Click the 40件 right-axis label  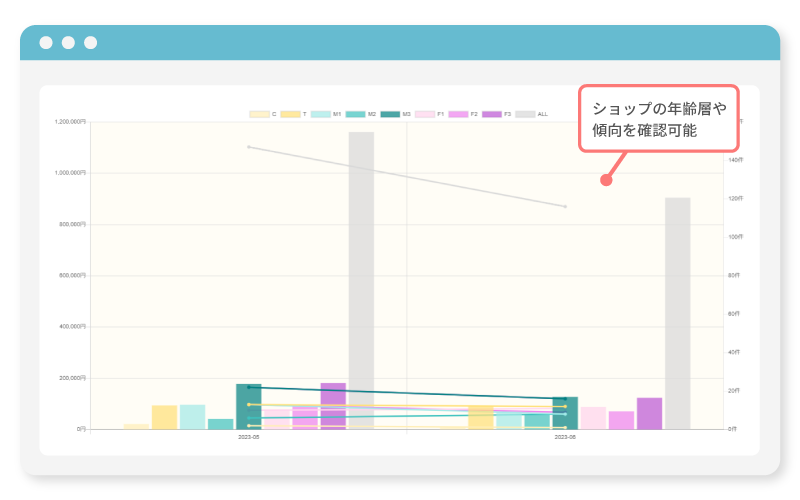[734, 353]
